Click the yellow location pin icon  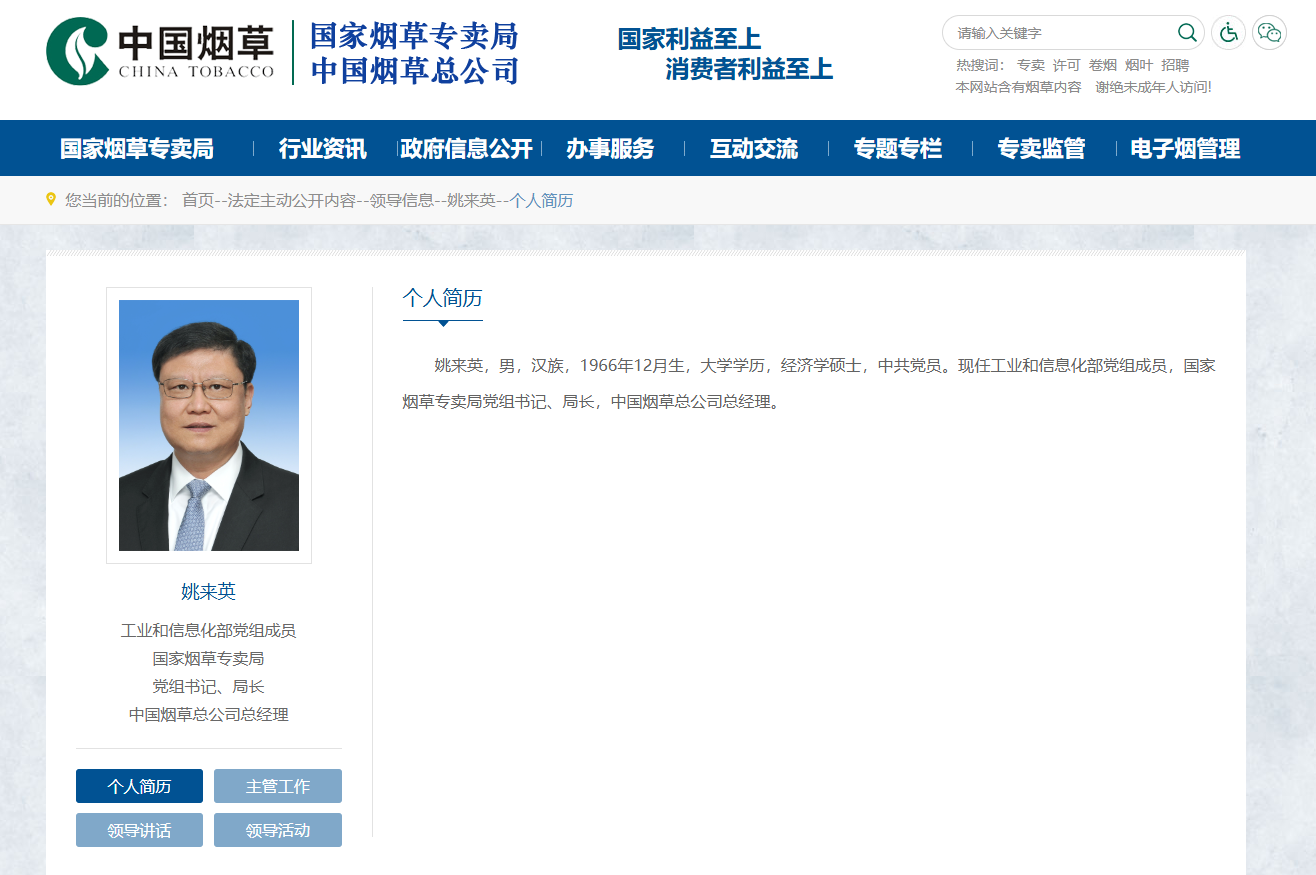click(x=51, y=200)
